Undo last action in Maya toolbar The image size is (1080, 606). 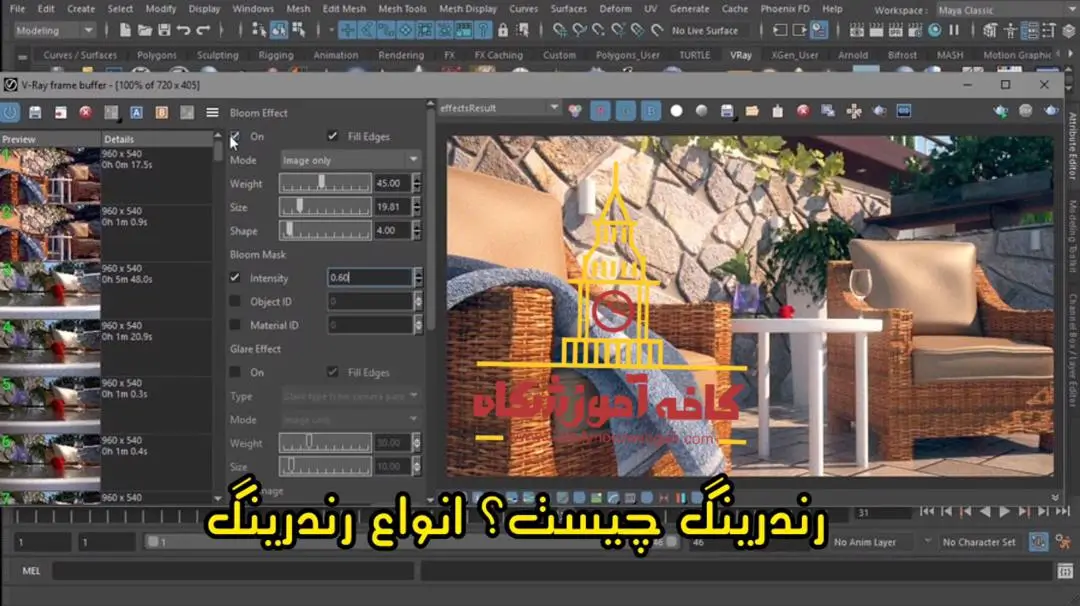[x=183, y=30]
